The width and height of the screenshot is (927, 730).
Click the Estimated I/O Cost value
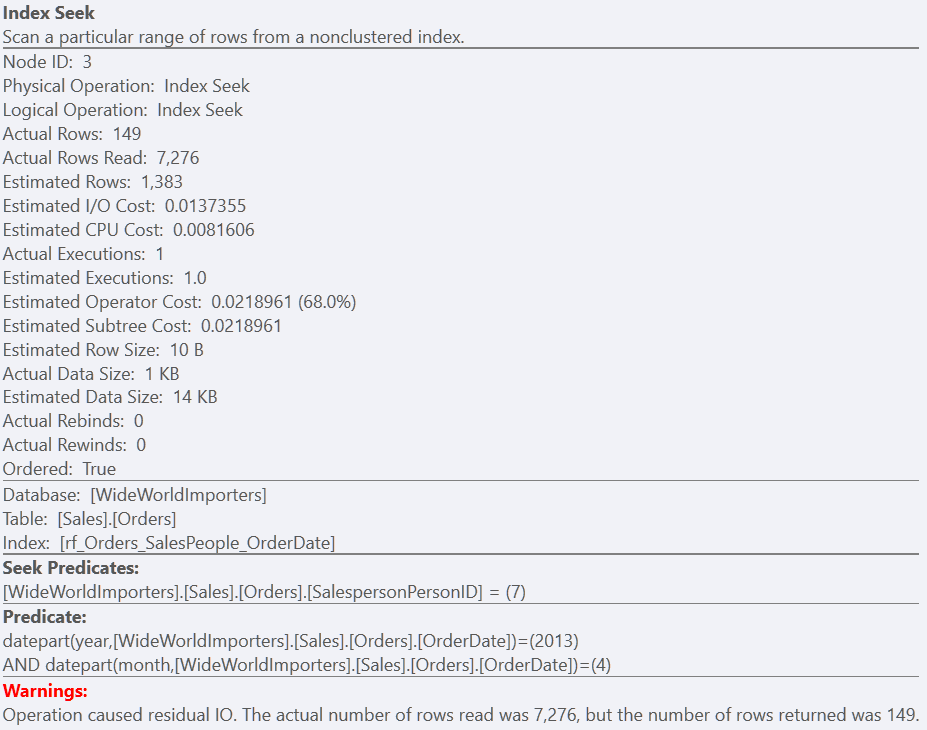tap(205, 206)
